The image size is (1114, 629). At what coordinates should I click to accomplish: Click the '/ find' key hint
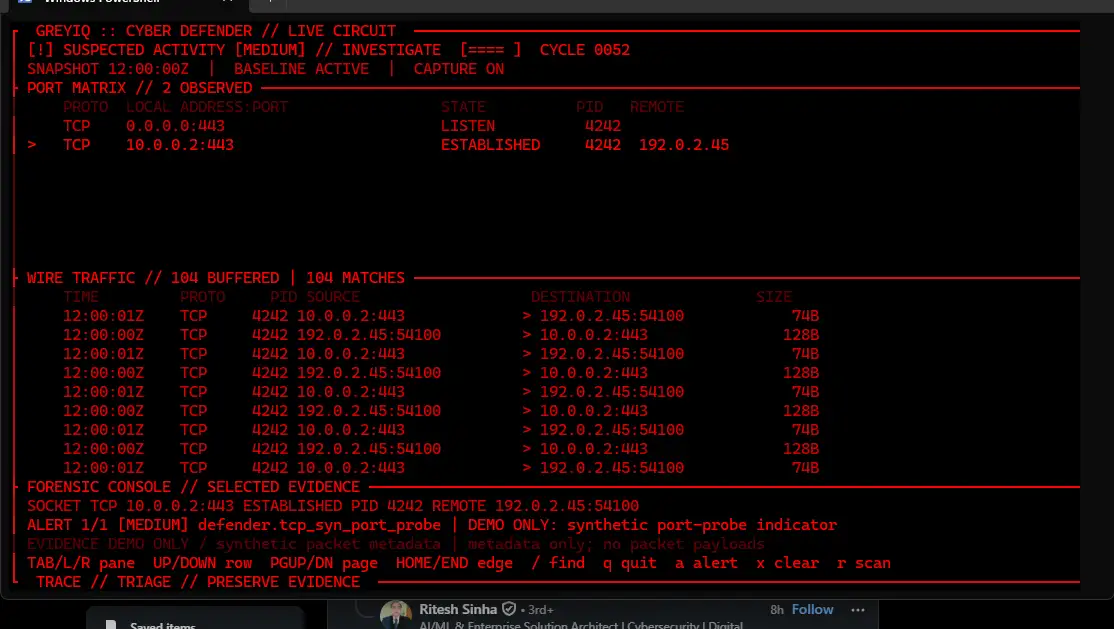point(558,563)
